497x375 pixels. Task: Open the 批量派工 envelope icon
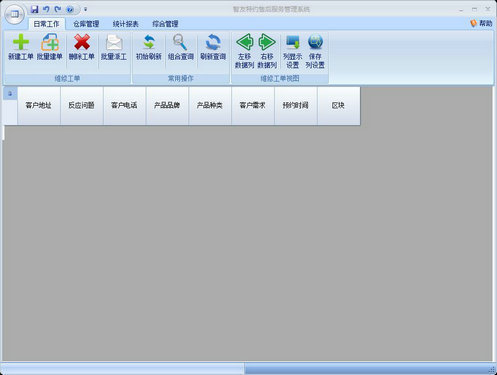(x=114, y=42)
